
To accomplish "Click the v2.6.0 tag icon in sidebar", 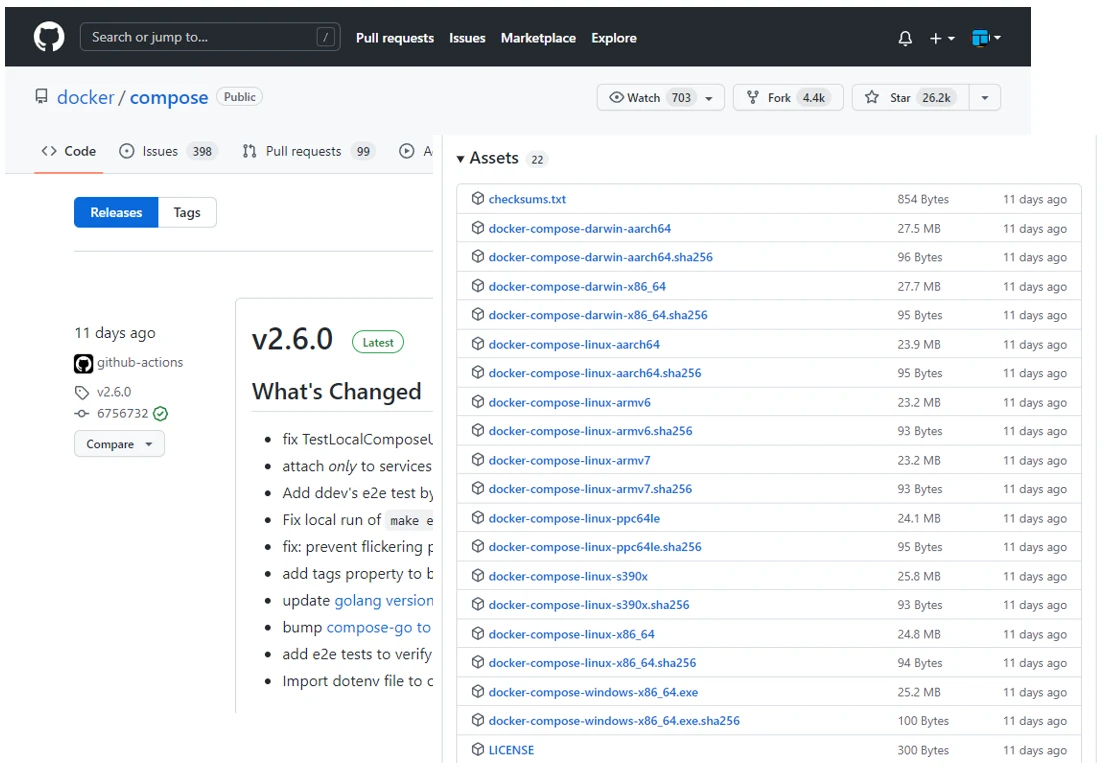I will click(x=82, y=393).
